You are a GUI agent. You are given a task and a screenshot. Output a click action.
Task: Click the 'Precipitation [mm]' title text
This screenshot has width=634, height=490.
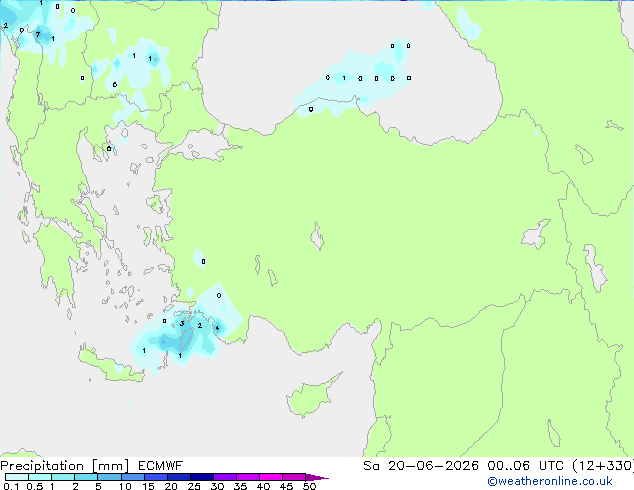coord(65,466)
